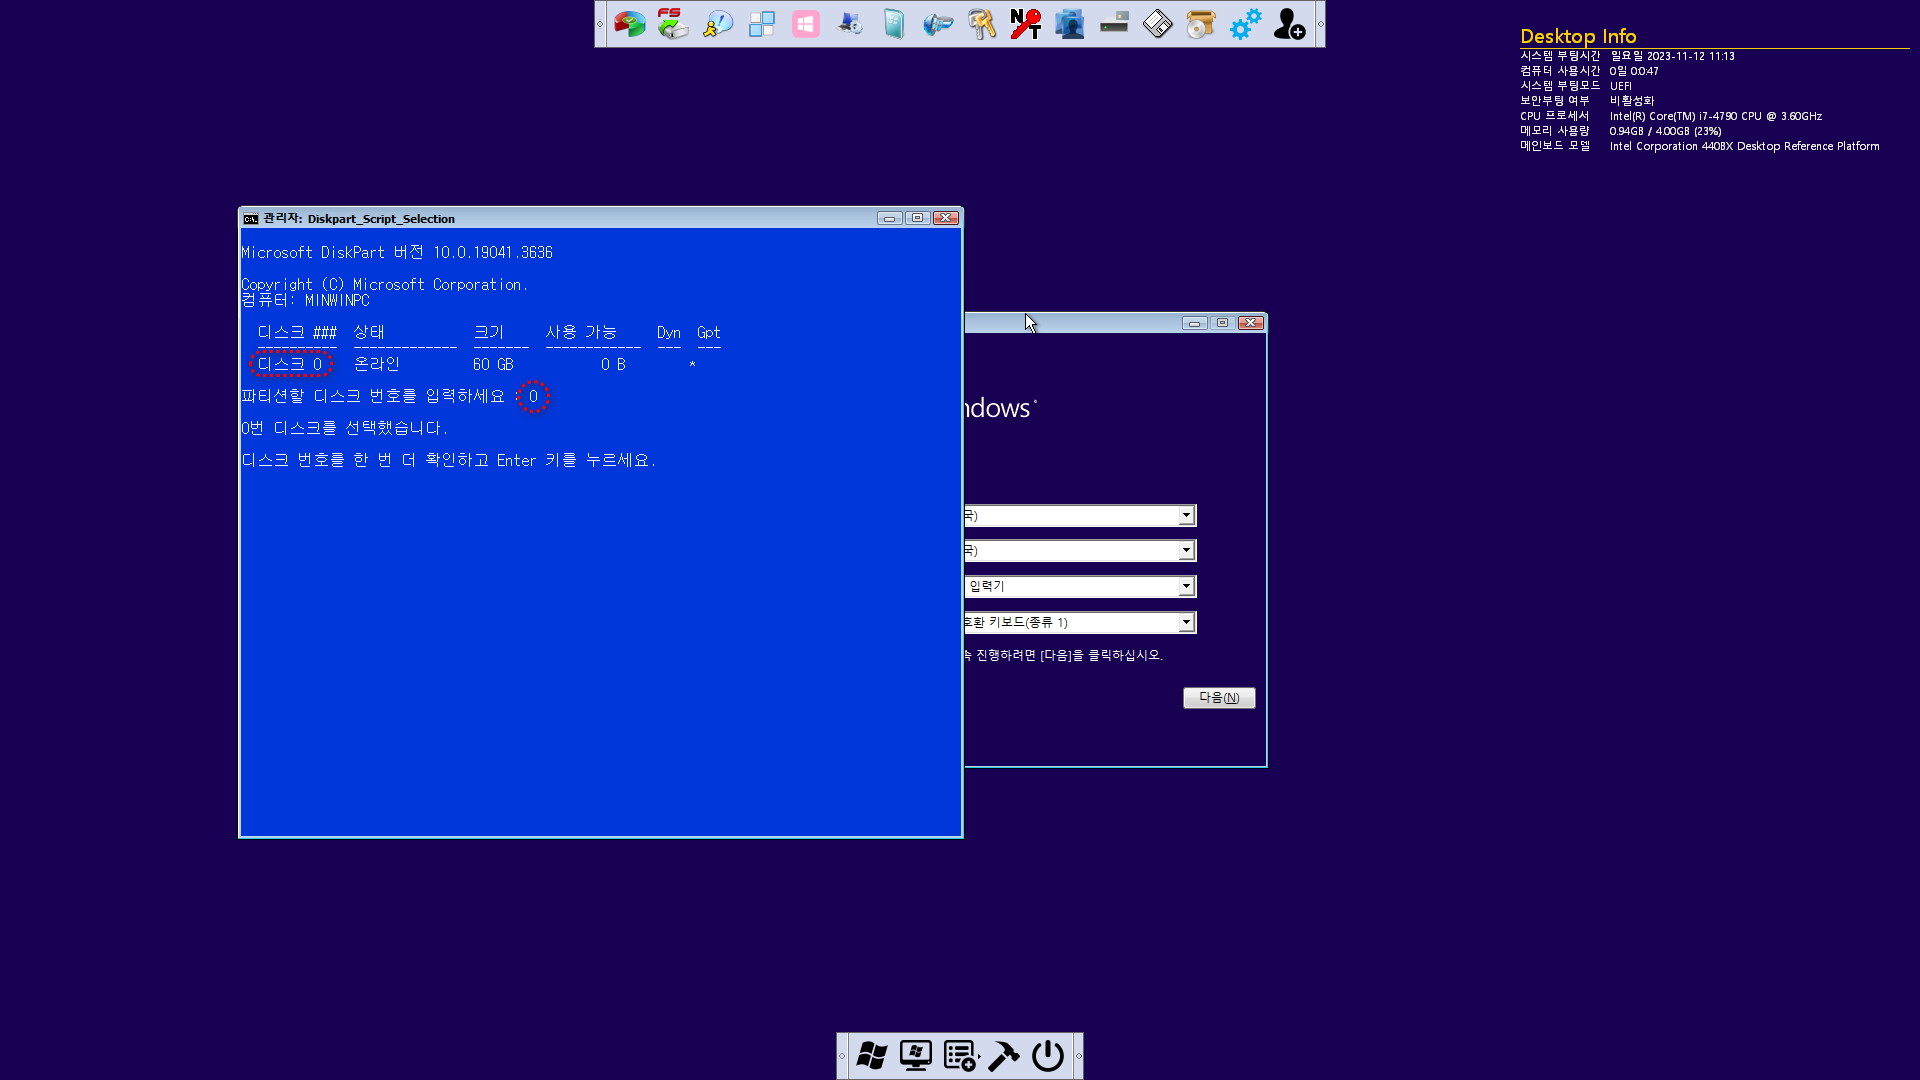Open the list with plus menu icon

(x=961, y=1056)
